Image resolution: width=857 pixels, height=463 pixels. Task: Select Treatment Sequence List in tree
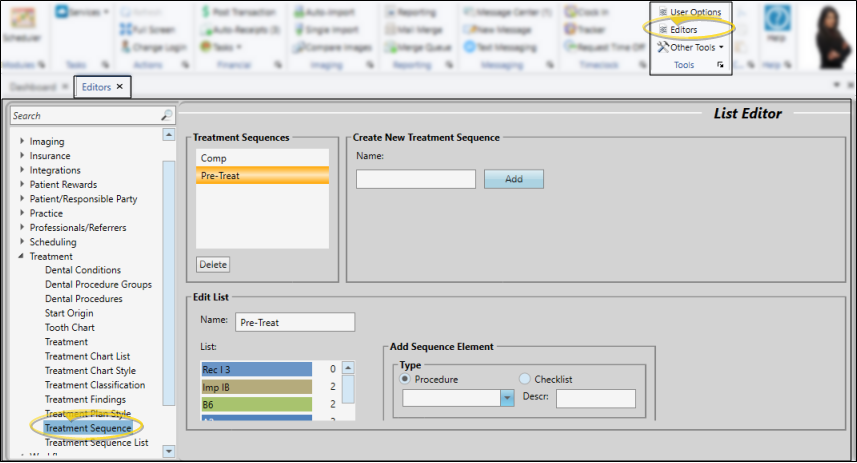click(x=96, y=442)
